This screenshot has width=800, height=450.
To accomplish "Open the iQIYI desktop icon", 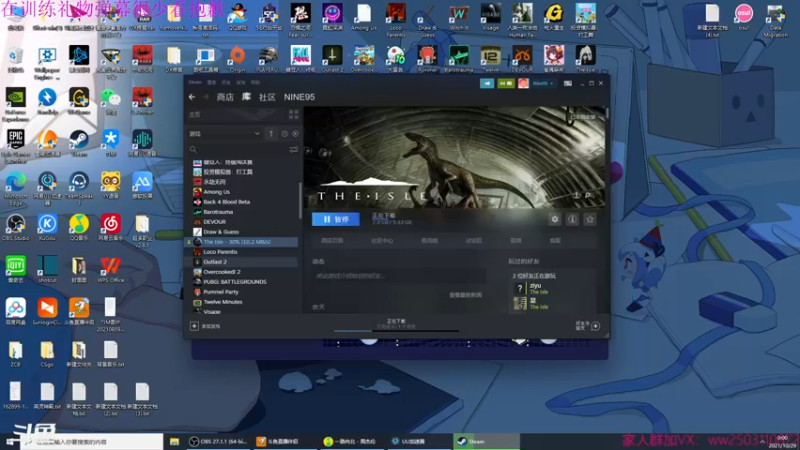I will coord(16,270).
